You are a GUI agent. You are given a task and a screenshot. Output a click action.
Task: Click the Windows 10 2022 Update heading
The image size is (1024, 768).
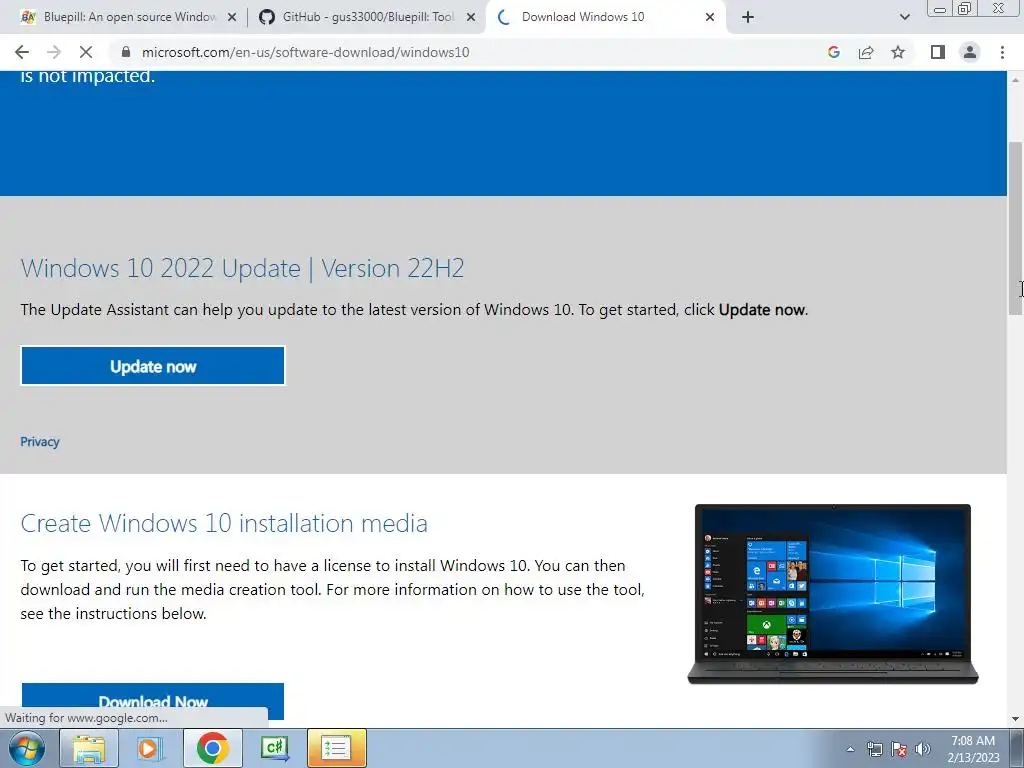[x=242, y=268]
